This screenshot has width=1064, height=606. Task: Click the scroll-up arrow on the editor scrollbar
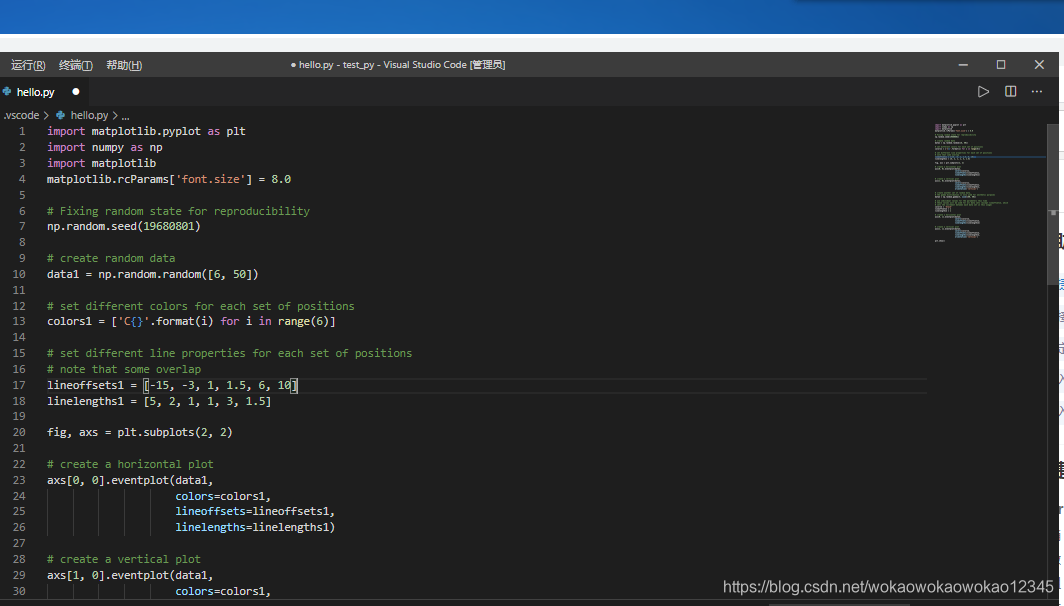[x=1053, y=125]
